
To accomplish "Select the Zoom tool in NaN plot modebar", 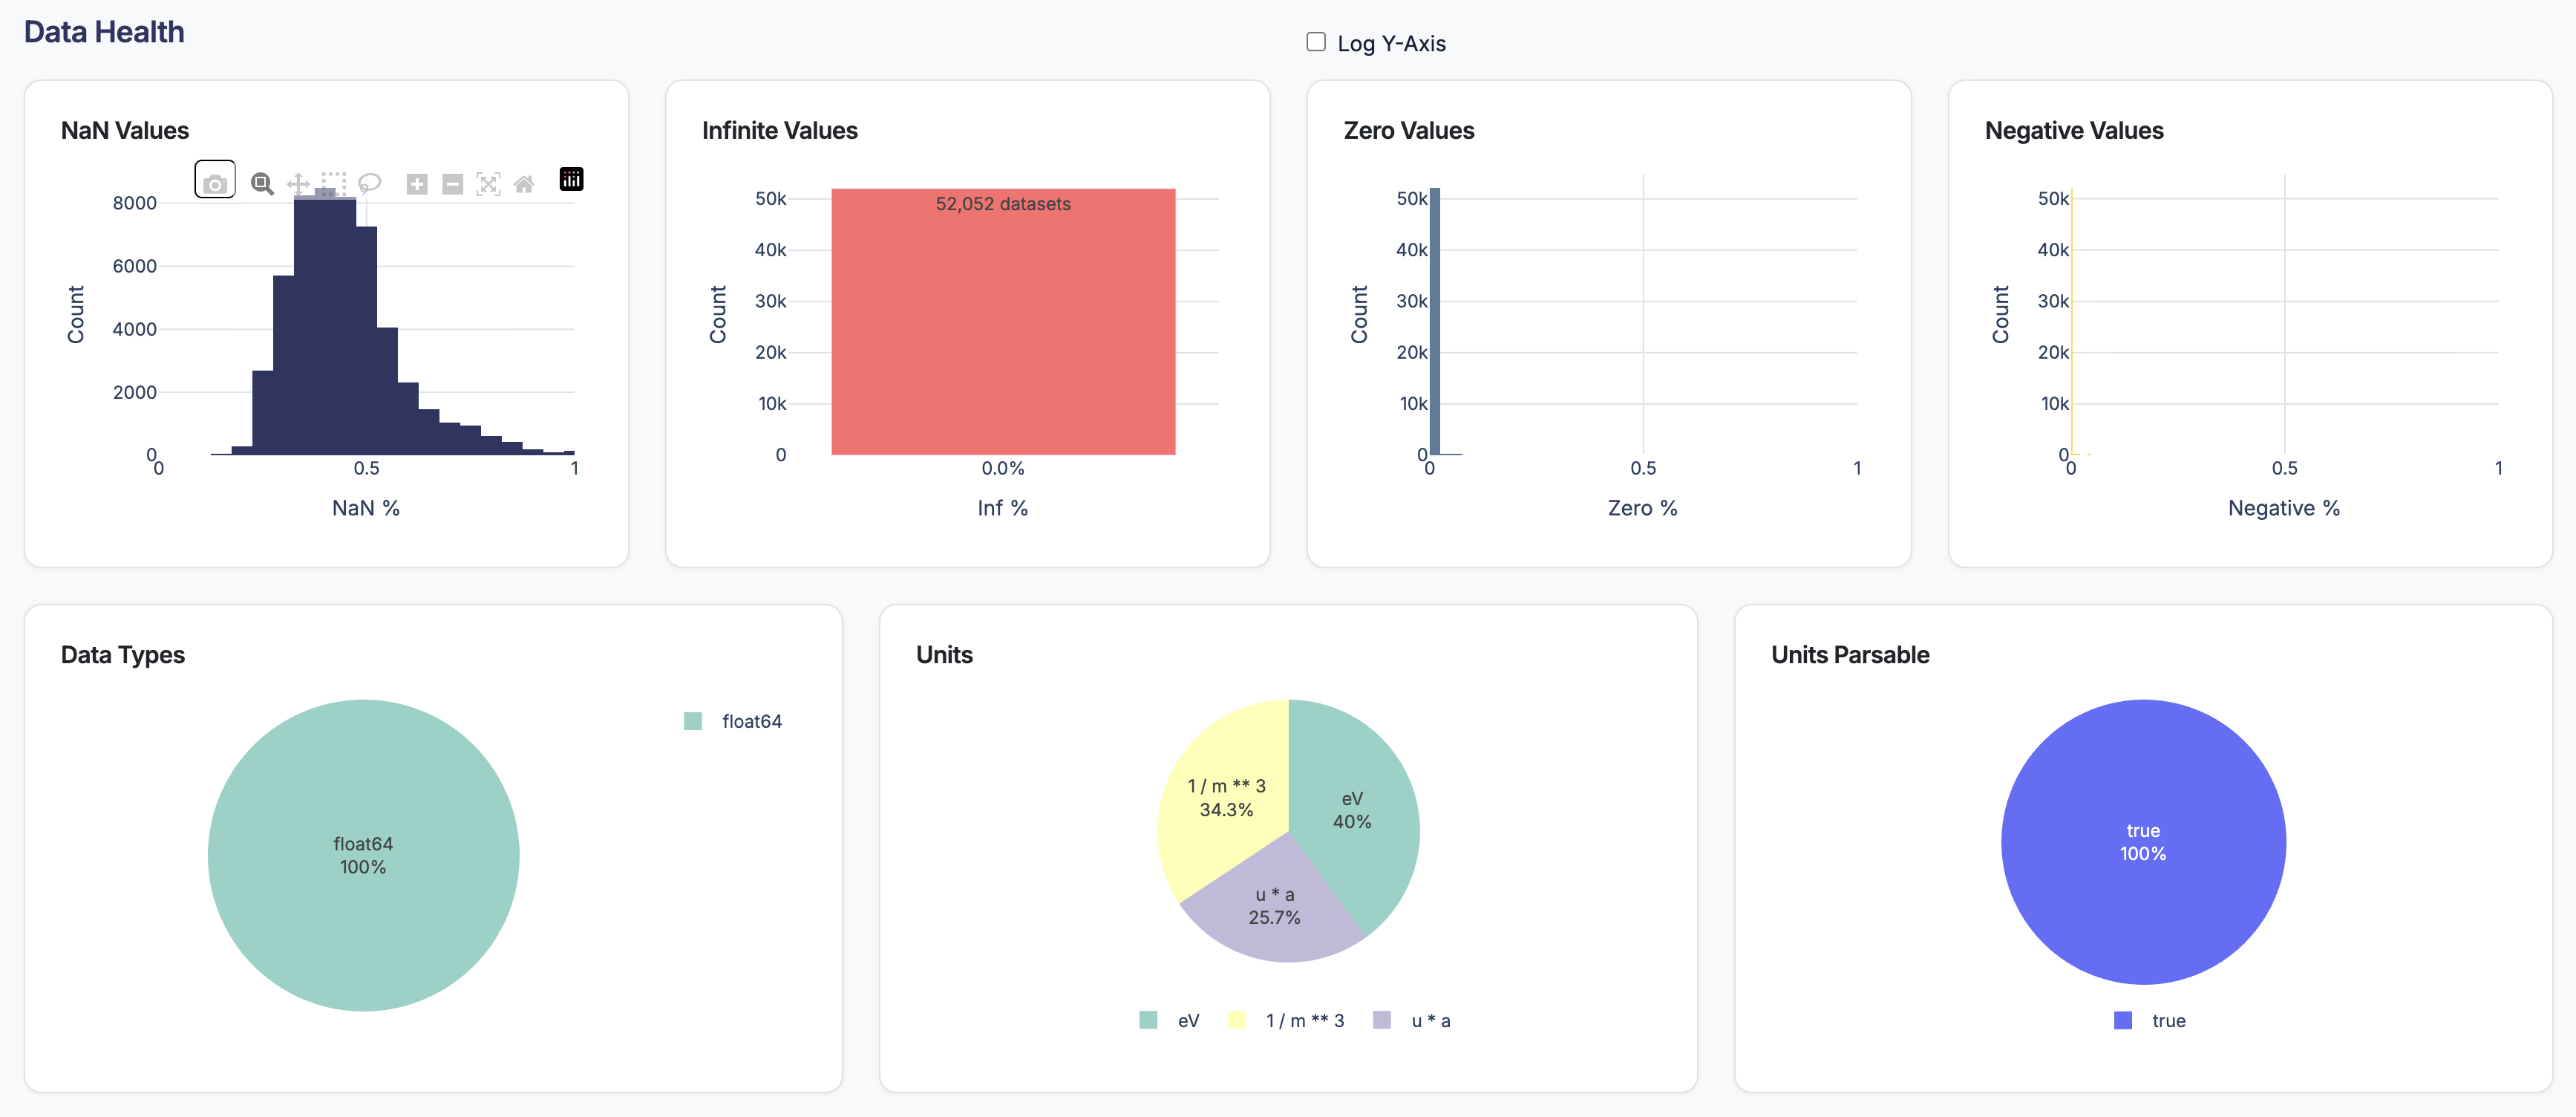I will coord(262,183).
